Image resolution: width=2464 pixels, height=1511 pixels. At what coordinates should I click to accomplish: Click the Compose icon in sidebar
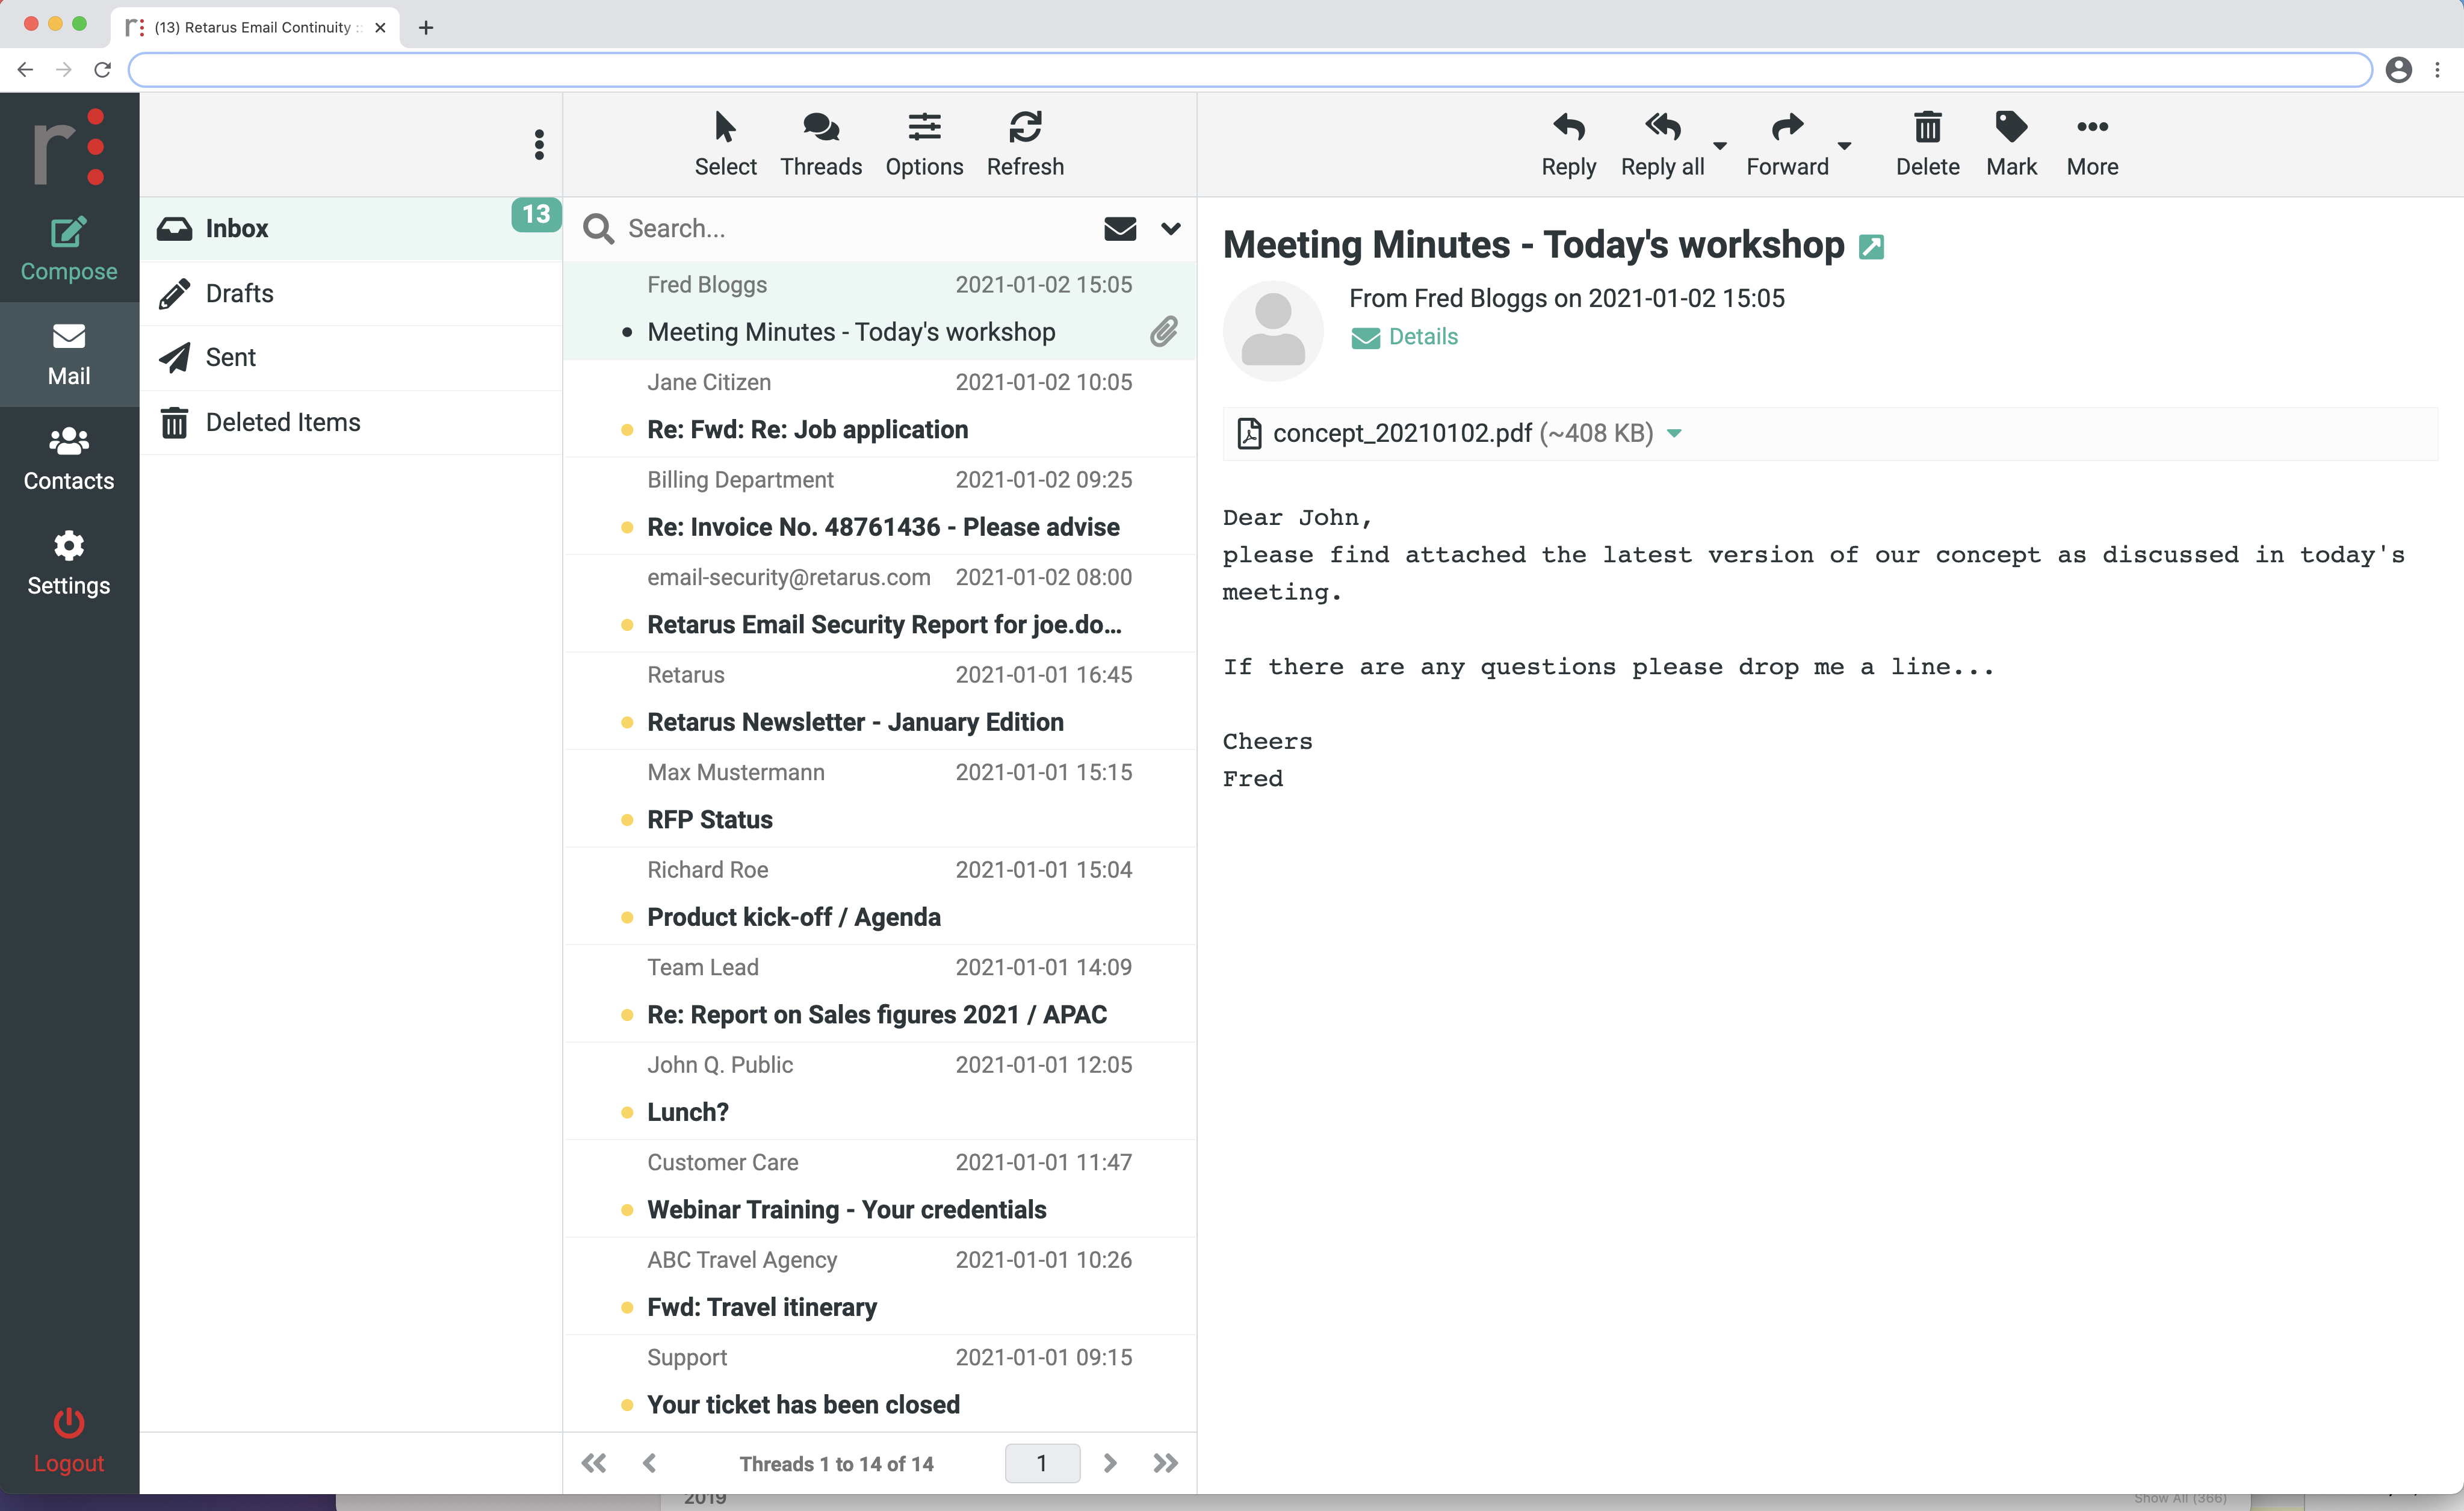pos(68,233)
